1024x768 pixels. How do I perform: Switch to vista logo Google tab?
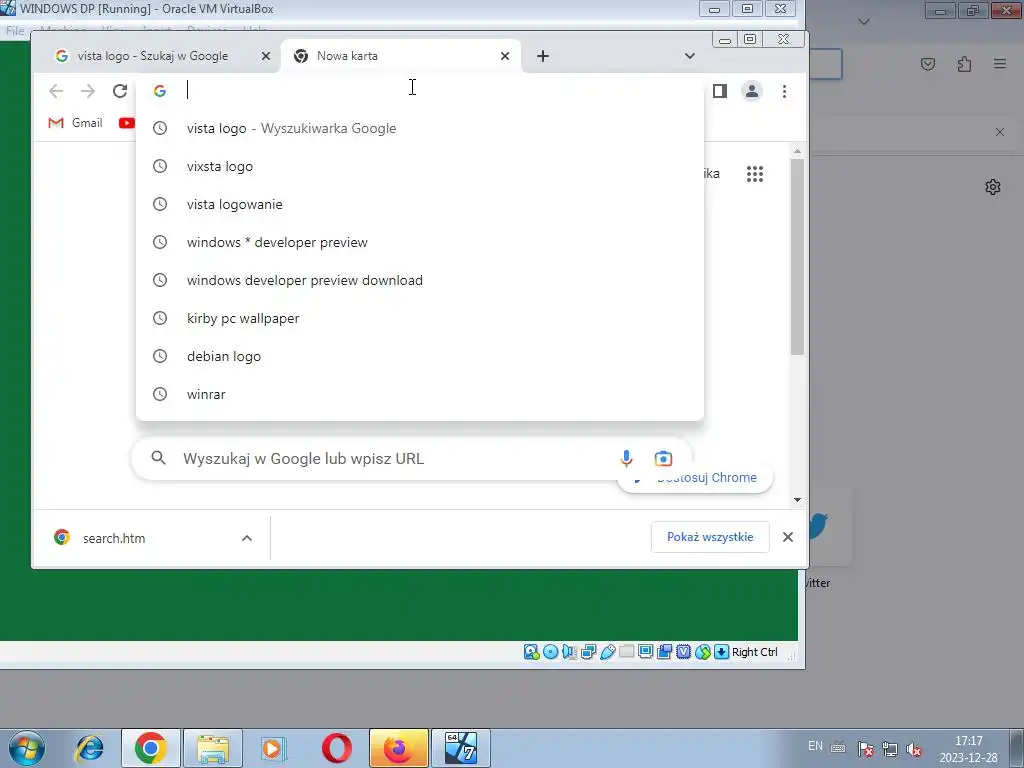point(152,56)
